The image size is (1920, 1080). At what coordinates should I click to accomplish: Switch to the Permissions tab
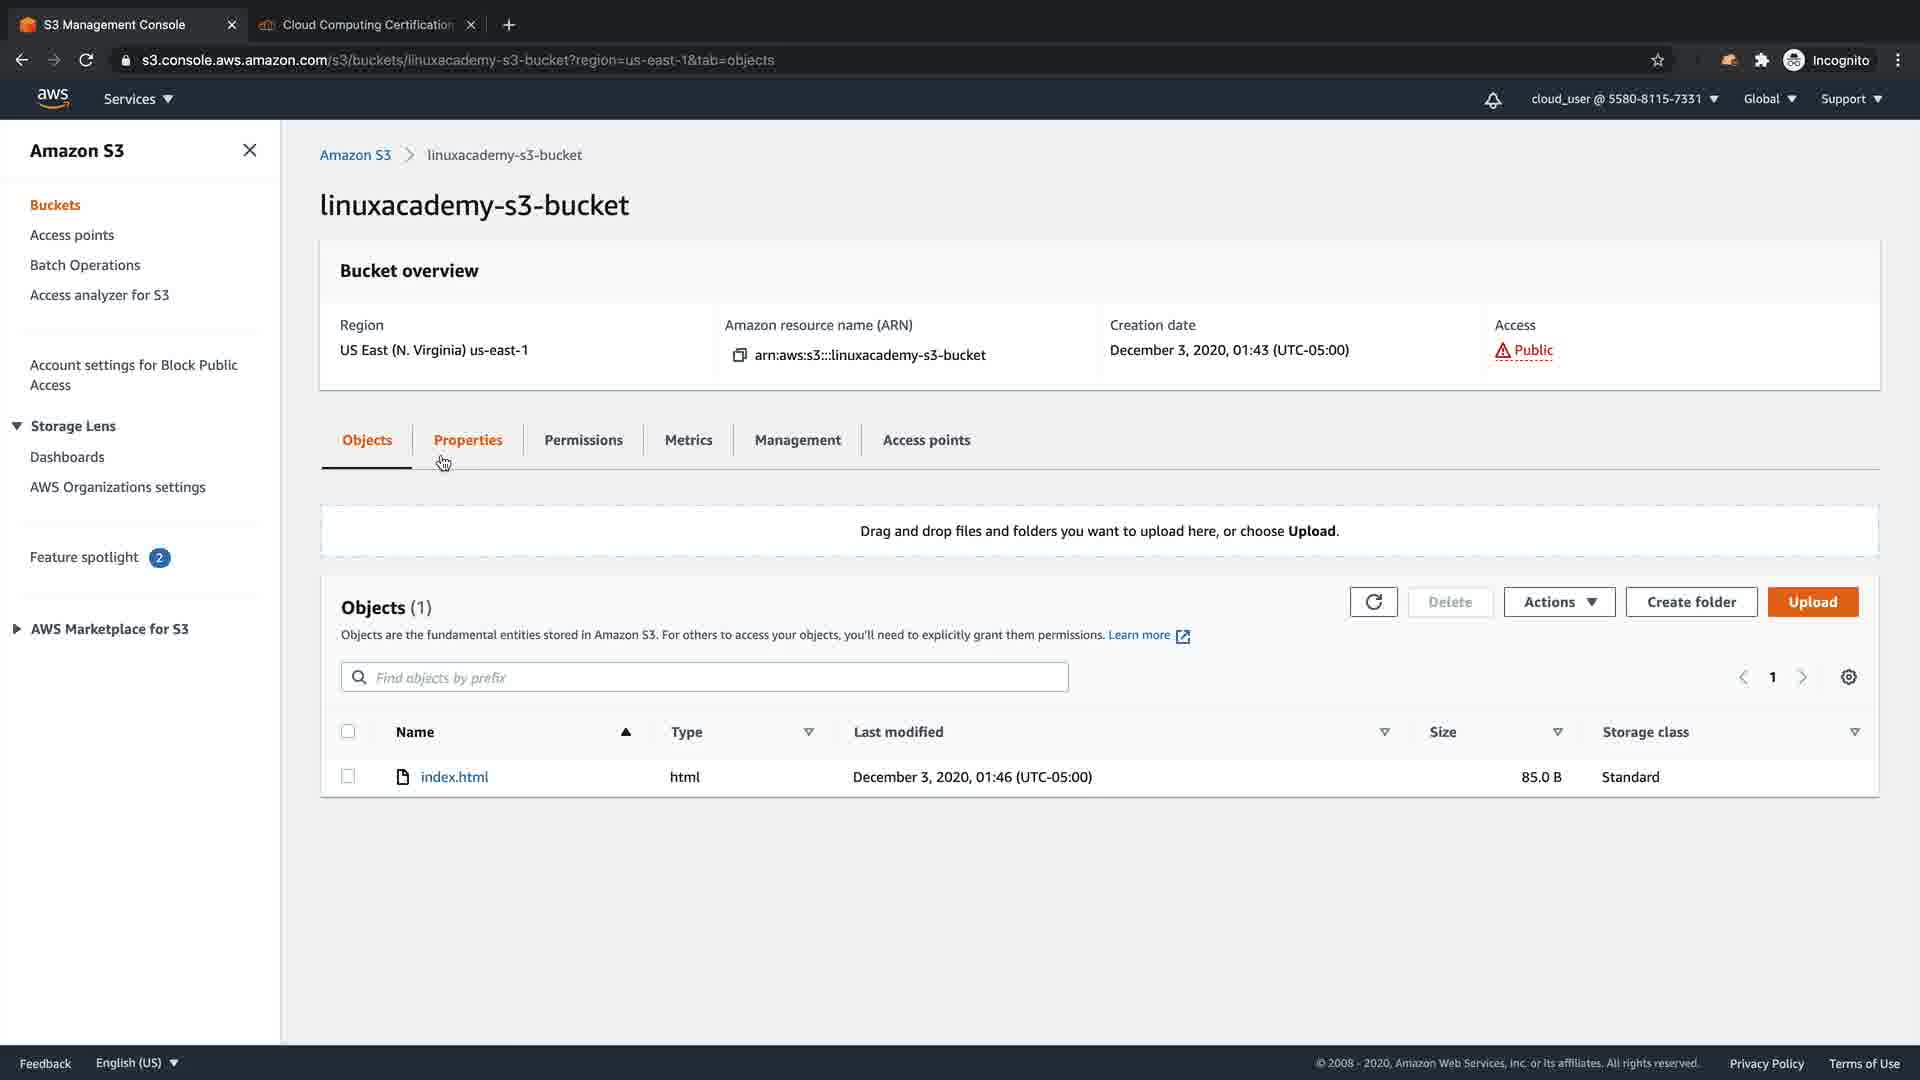click(583, 440)
